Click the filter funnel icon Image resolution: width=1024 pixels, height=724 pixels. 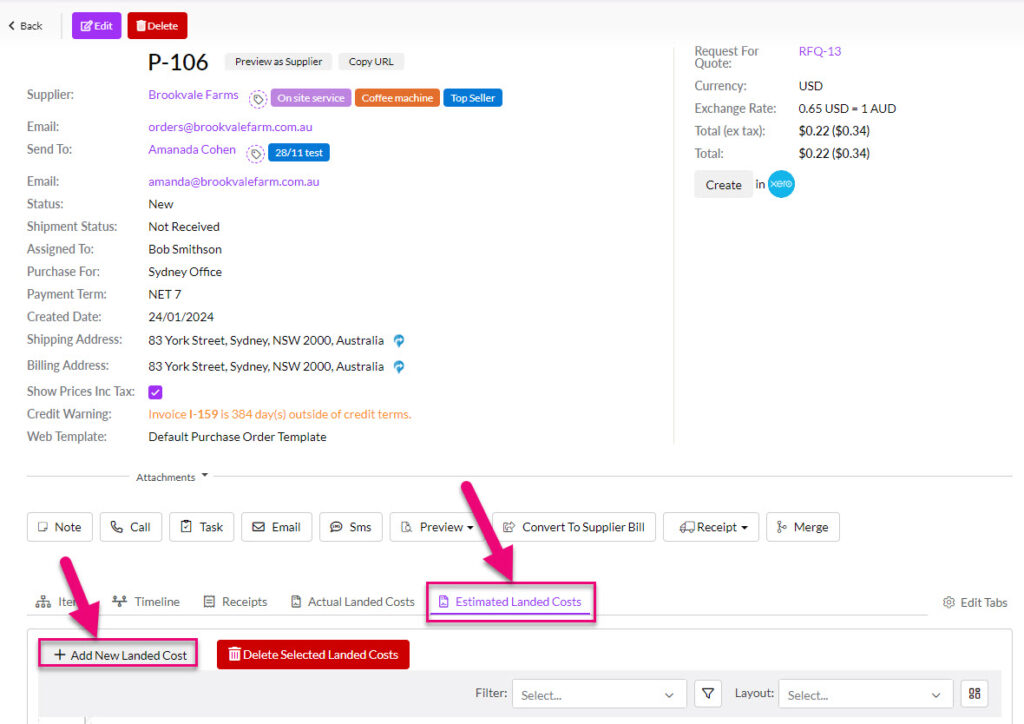point(707,693)
